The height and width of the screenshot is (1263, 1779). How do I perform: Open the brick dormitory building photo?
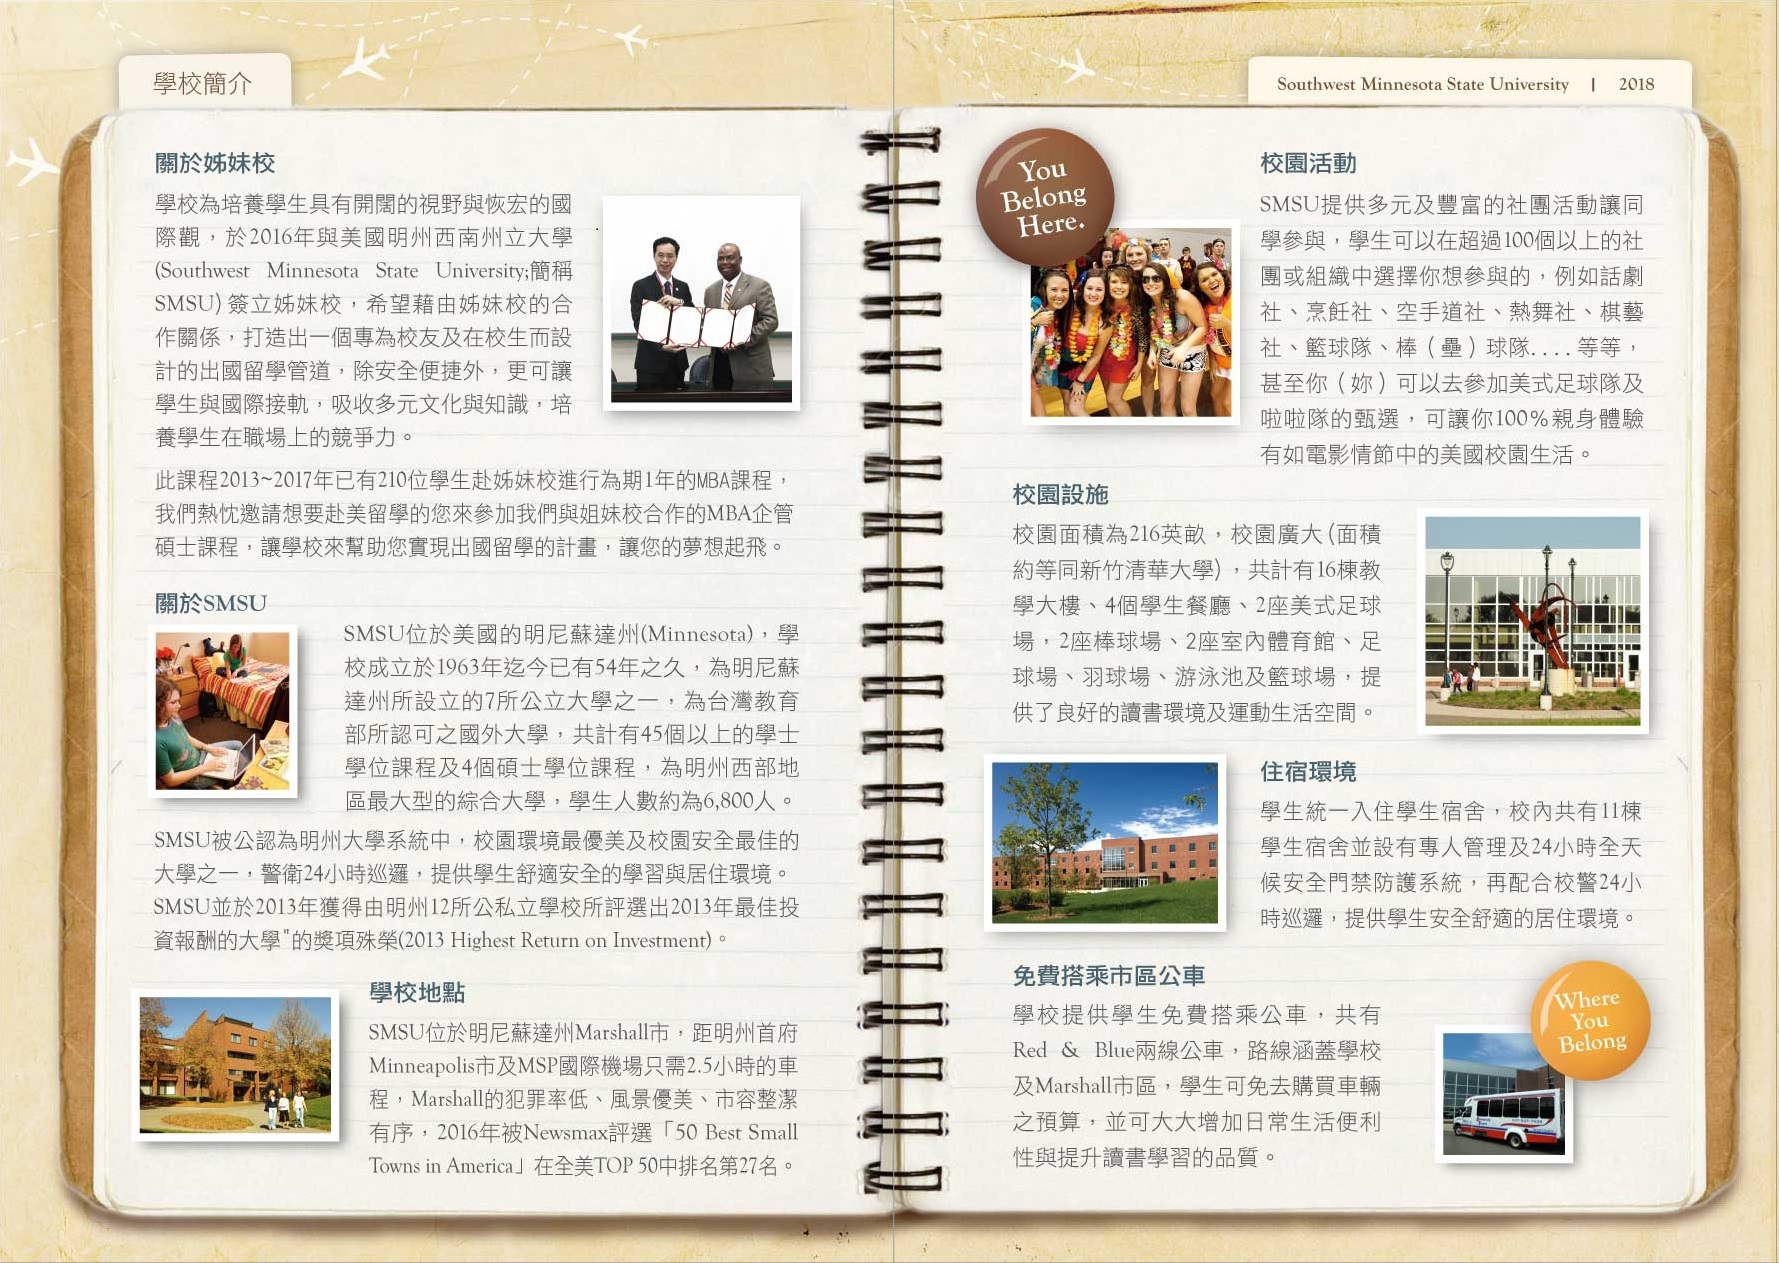tap(1105, 843)
